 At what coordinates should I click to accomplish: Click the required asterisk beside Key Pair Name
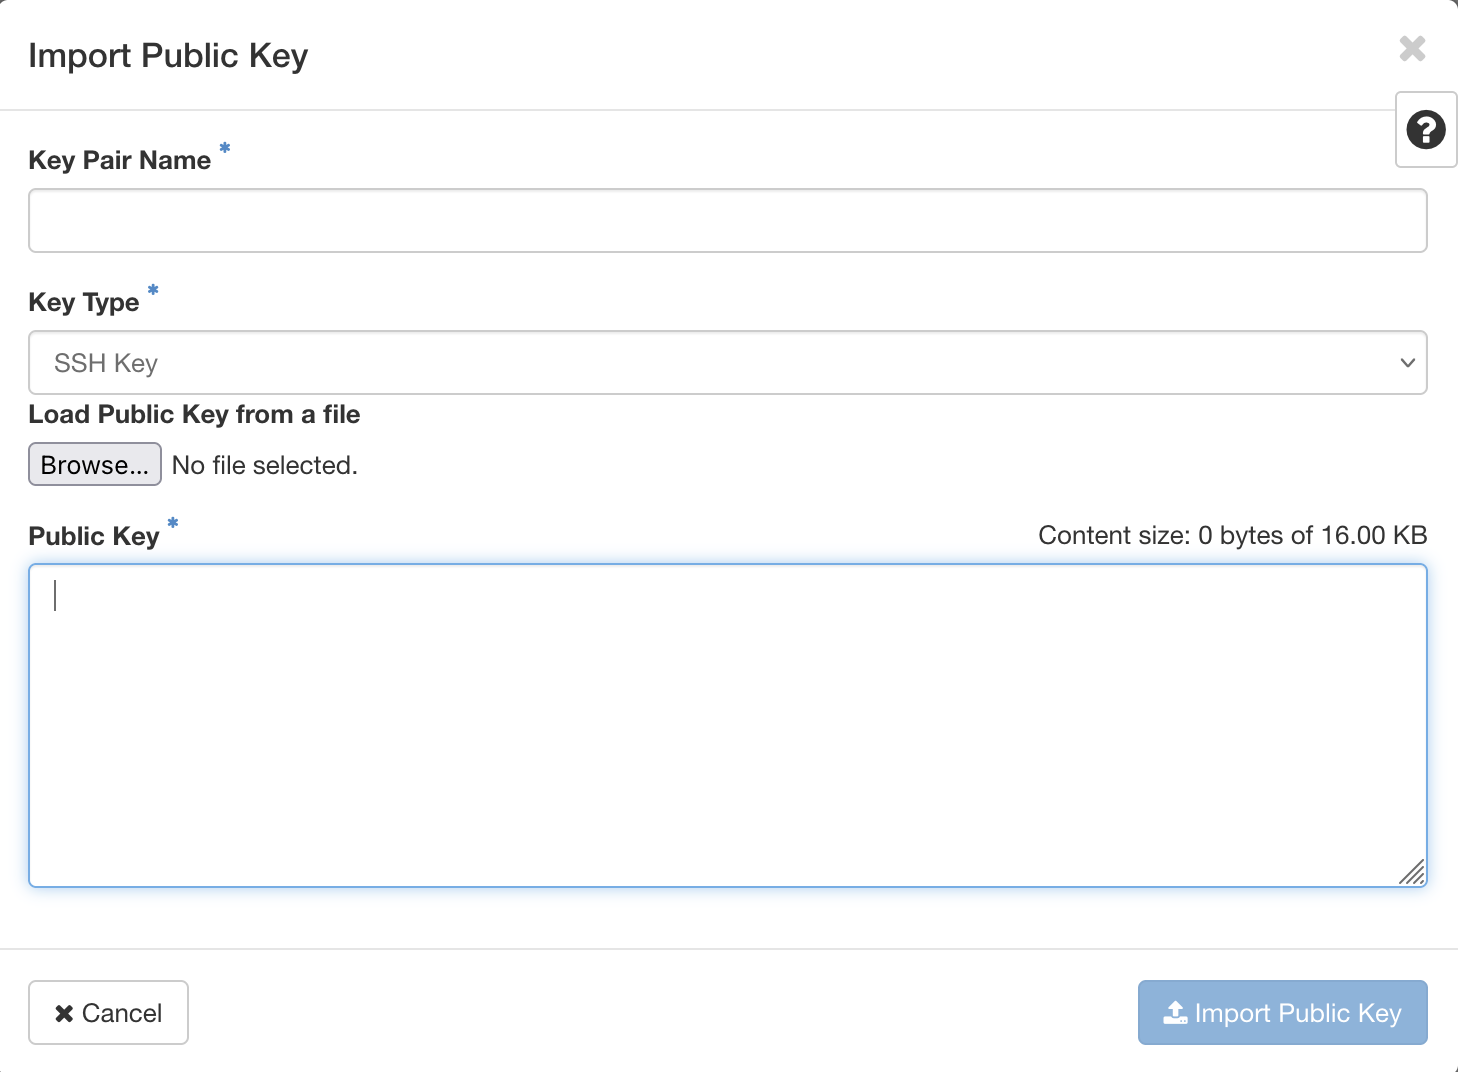point(224,149)
